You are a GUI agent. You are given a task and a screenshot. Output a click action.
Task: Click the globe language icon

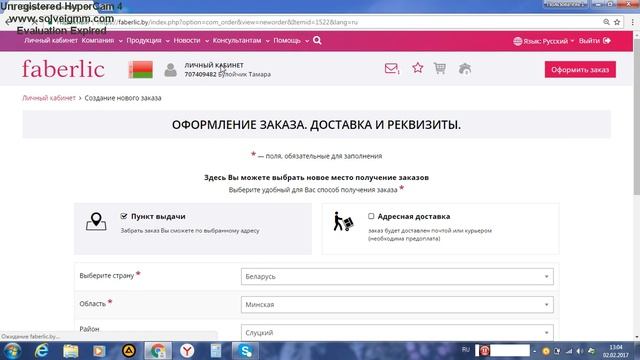click(518, 41)
